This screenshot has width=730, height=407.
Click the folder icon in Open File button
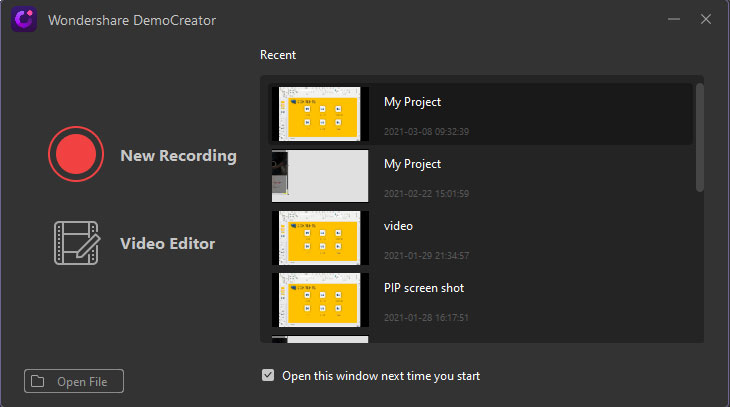37,381
